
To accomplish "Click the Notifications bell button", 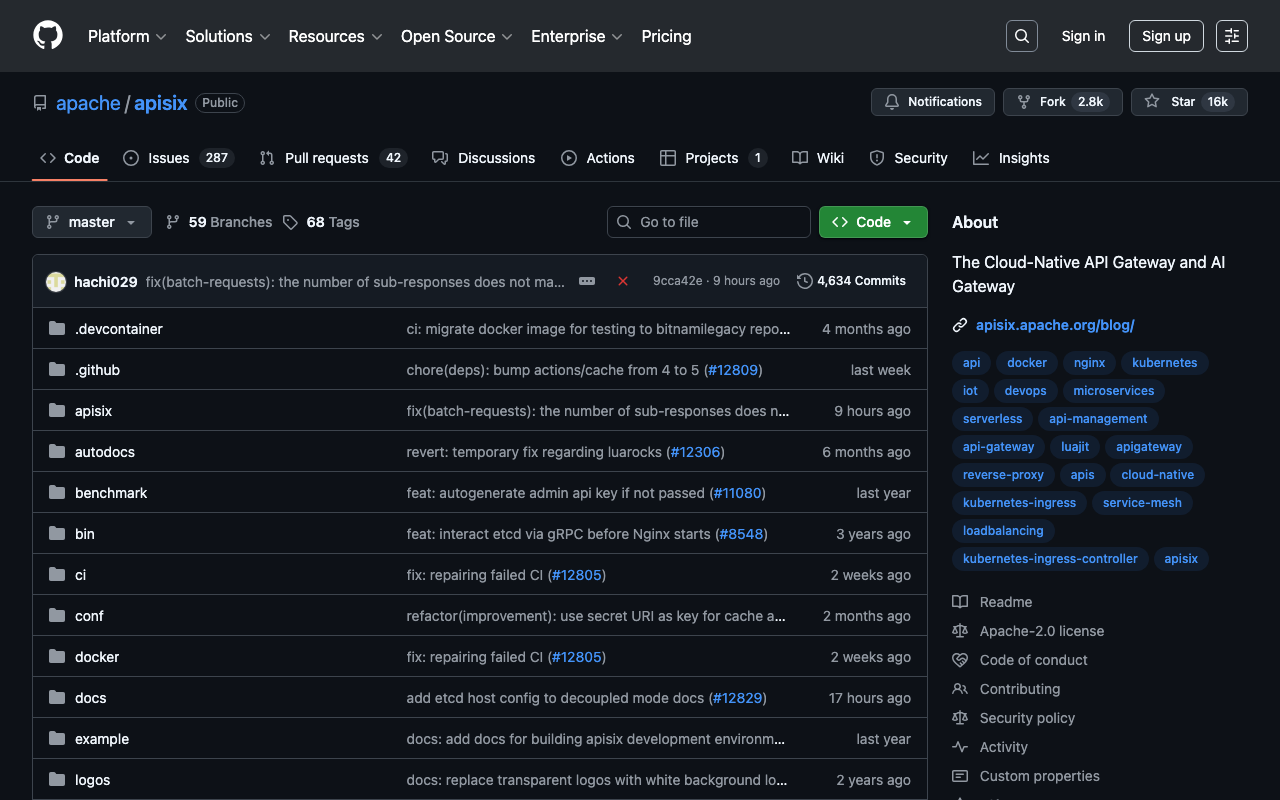I will point(933,102).
